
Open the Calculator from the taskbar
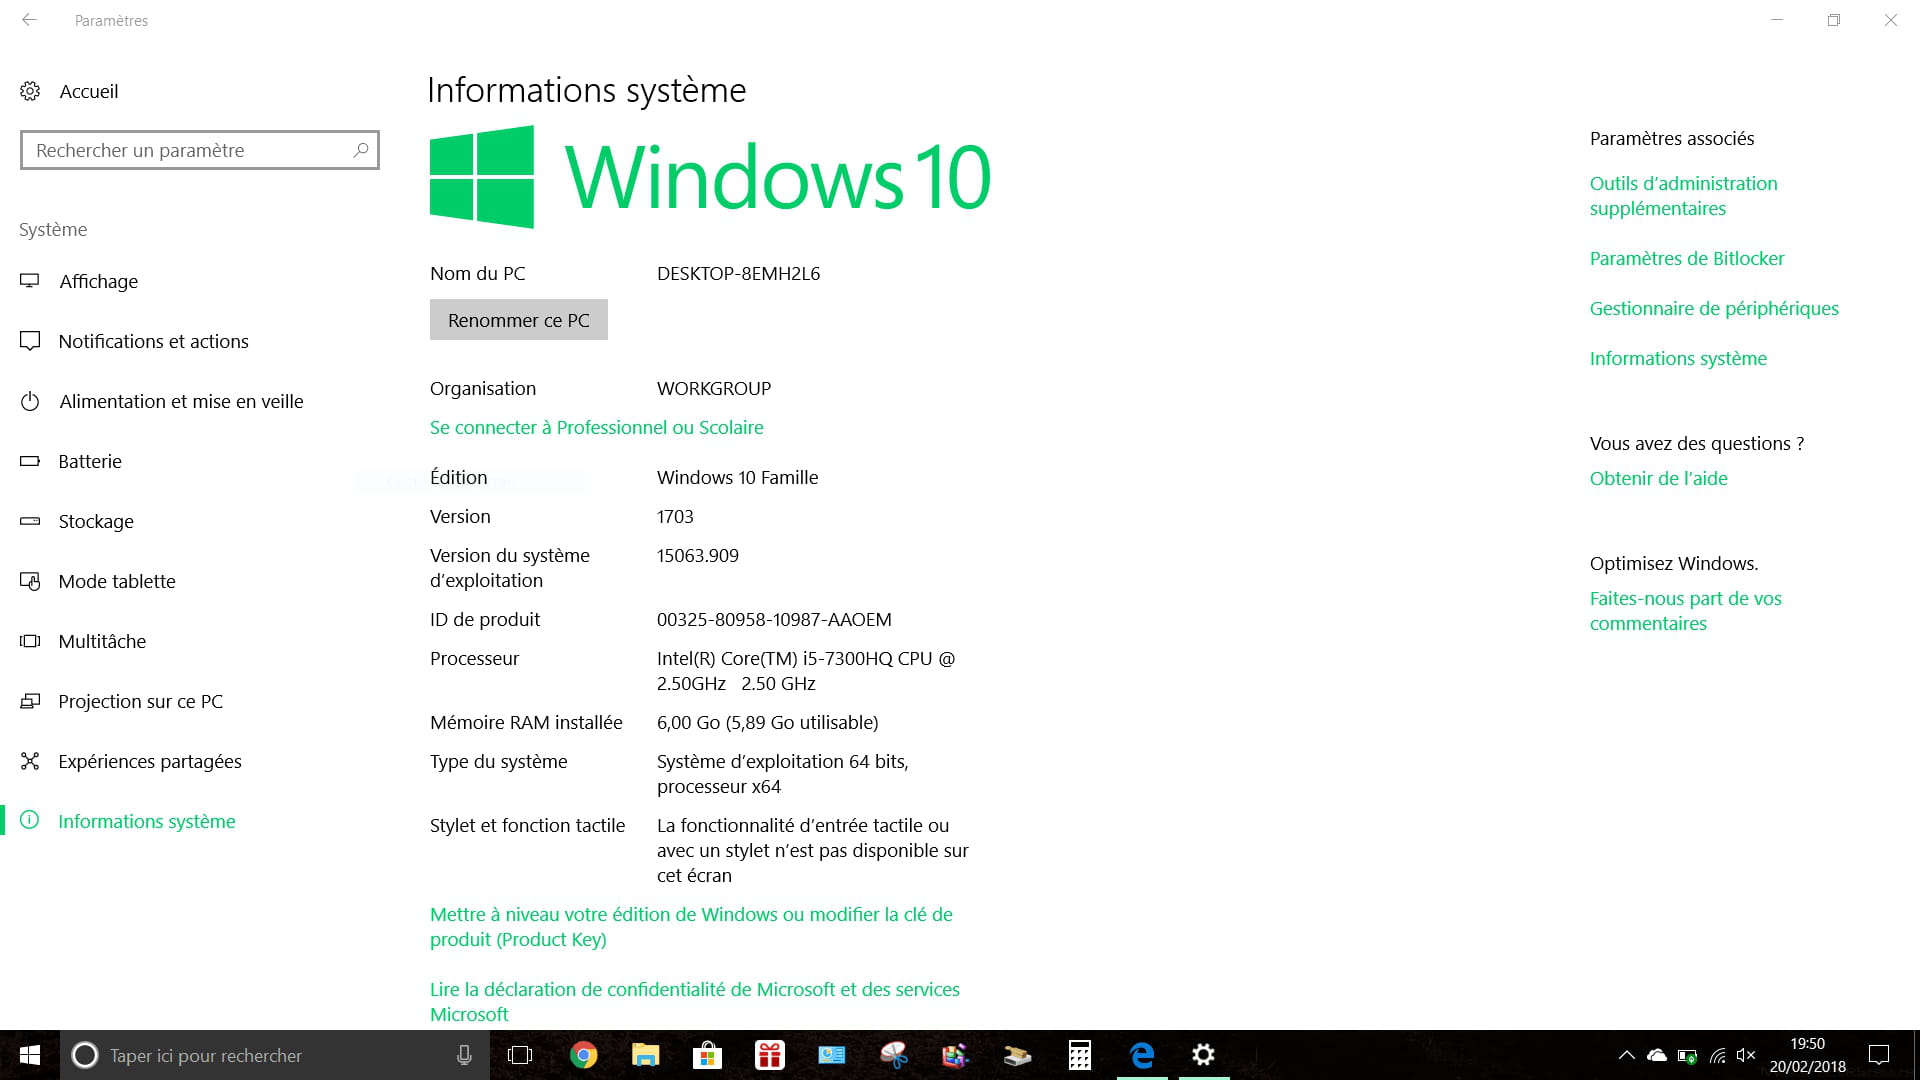click(1079, 1055)
